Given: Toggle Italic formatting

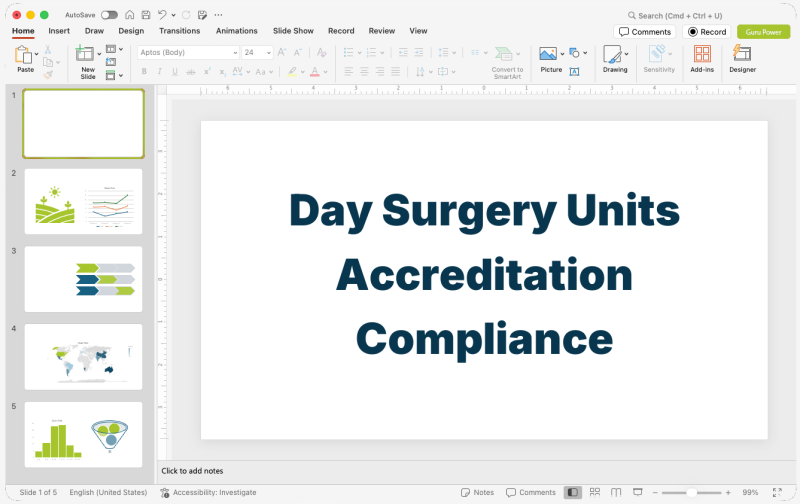Looking at the screenshot, I should [160, 71].
